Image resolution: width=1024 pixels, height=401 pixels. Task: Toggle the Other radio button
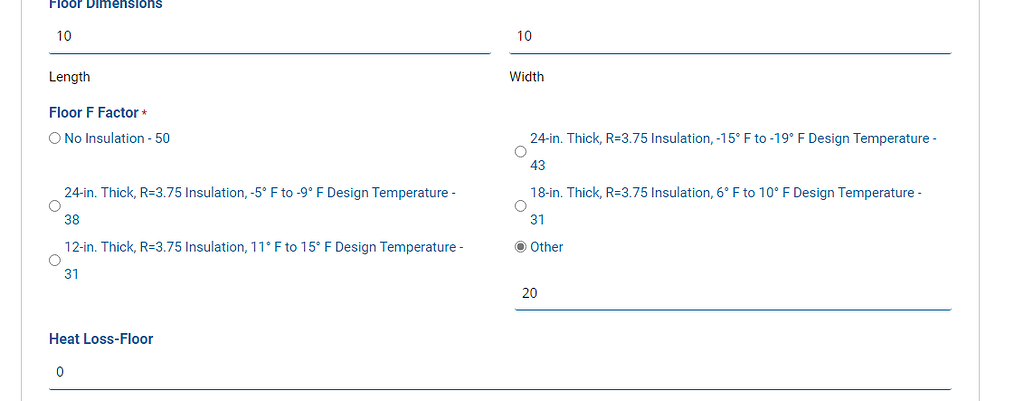(x=520, y=248)
